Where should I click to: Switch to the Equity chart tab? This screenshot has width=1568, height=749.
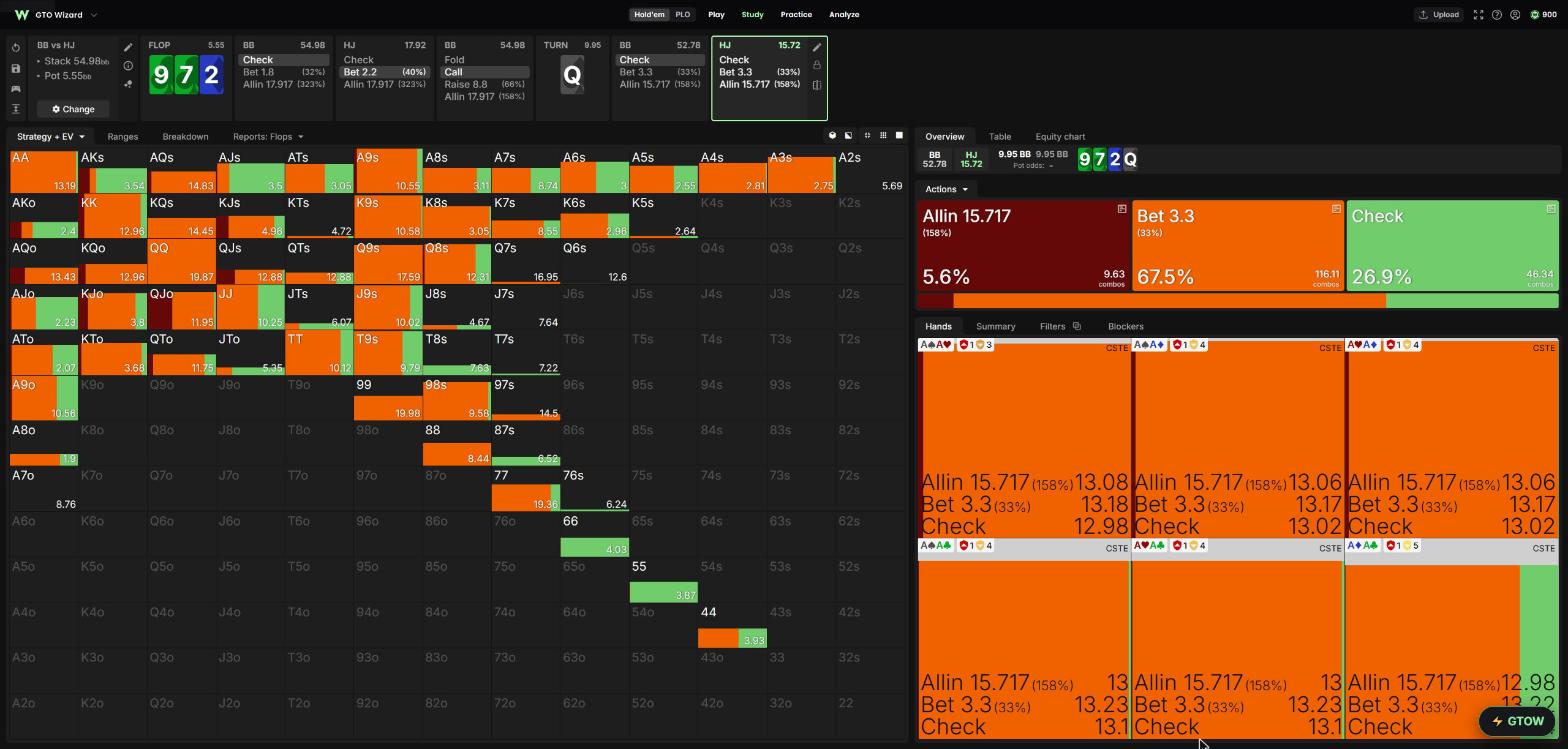tap(1060, 137)
